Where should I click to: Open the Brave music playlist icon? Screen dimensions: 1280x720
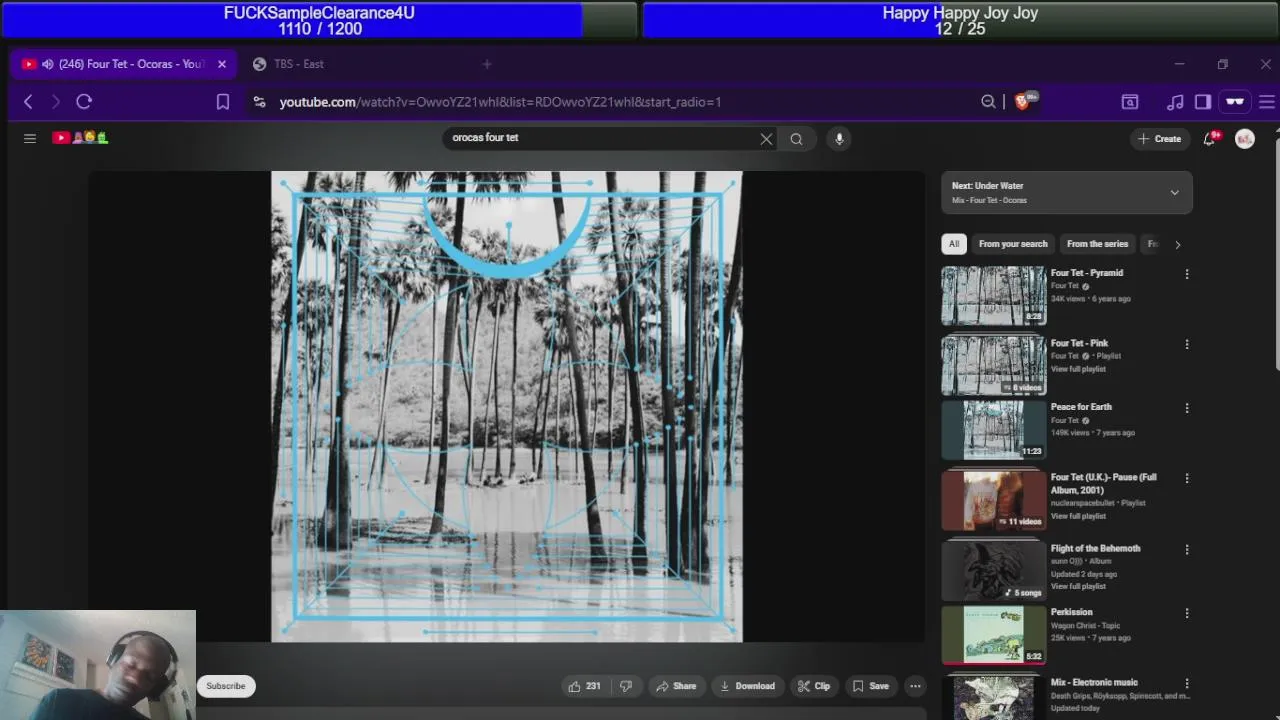tap(1176, 102)
